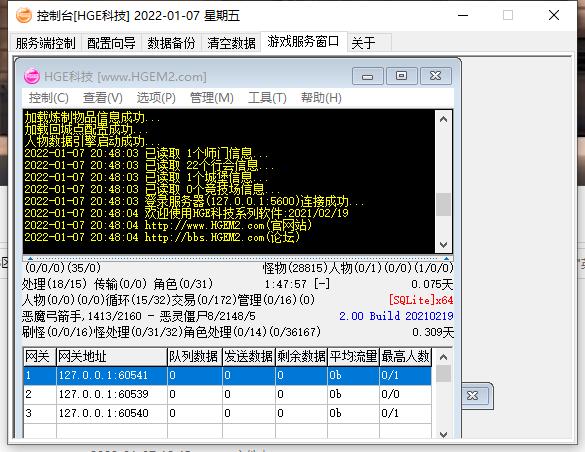Image resolution: width=585 pixels, height=452 pixels.
Task: Click the 网关地址 column header
Action: pyautogui.click(x=112, y=357)
